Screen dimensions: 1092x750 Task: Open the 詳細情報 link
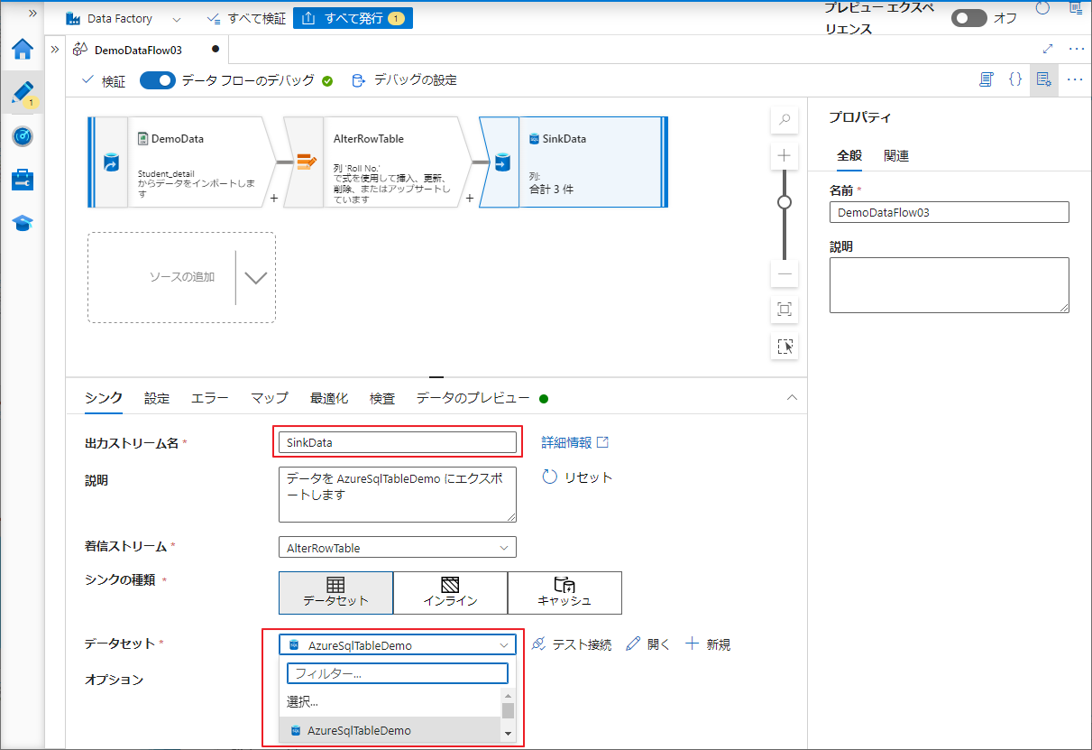coord(575,442)
